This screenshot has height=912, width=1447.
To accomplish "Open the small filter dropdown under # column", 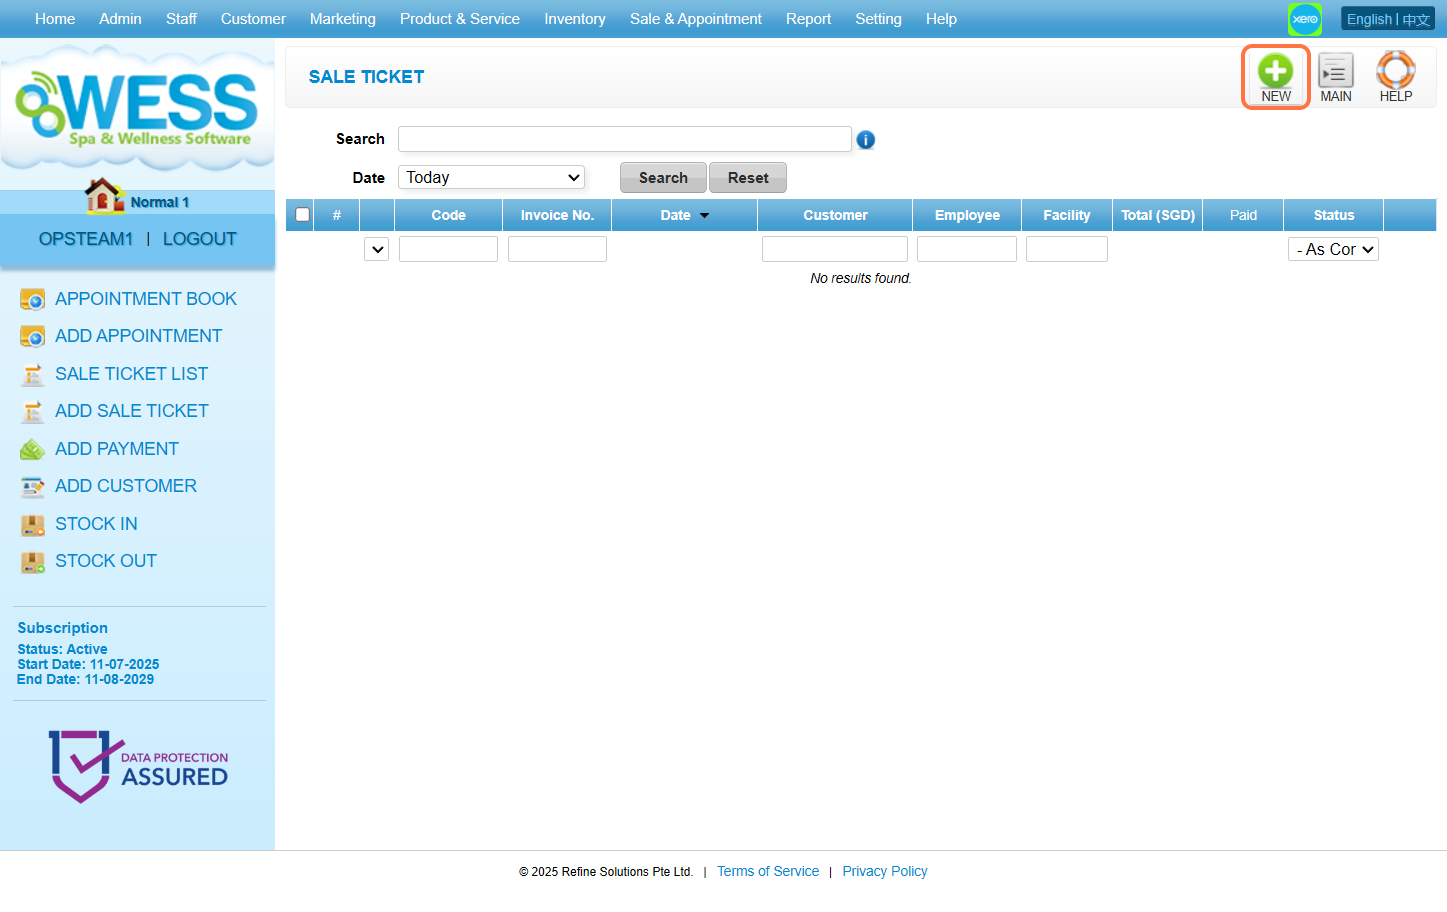I will click(377, 250).
